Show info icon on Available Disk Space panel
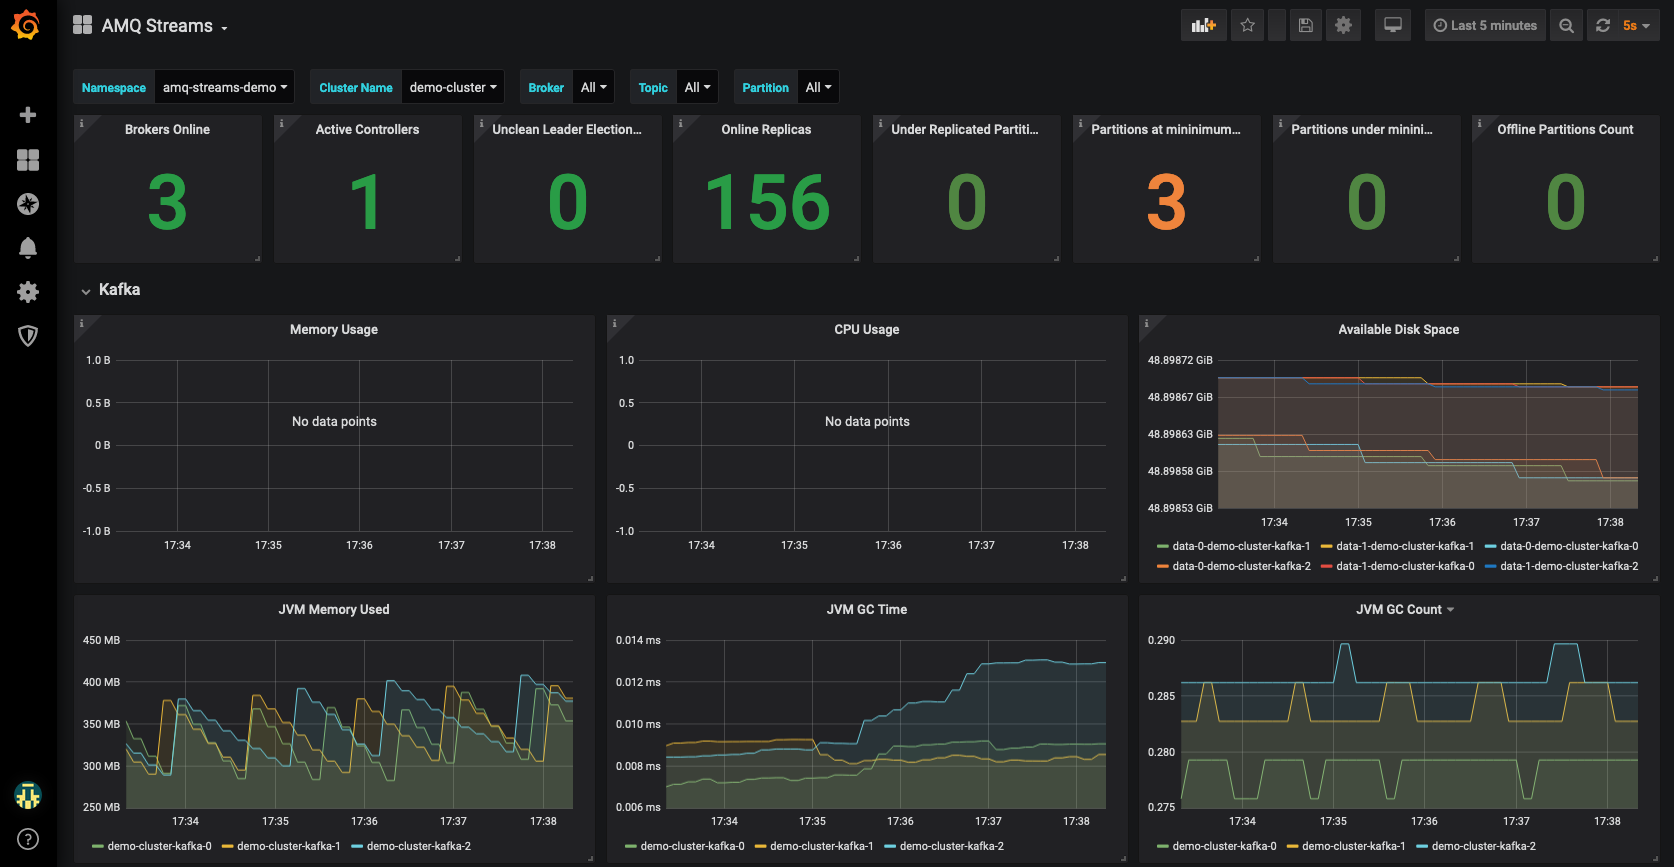The height and width of the screenshot is (867, 1674). pos(1147,324)
